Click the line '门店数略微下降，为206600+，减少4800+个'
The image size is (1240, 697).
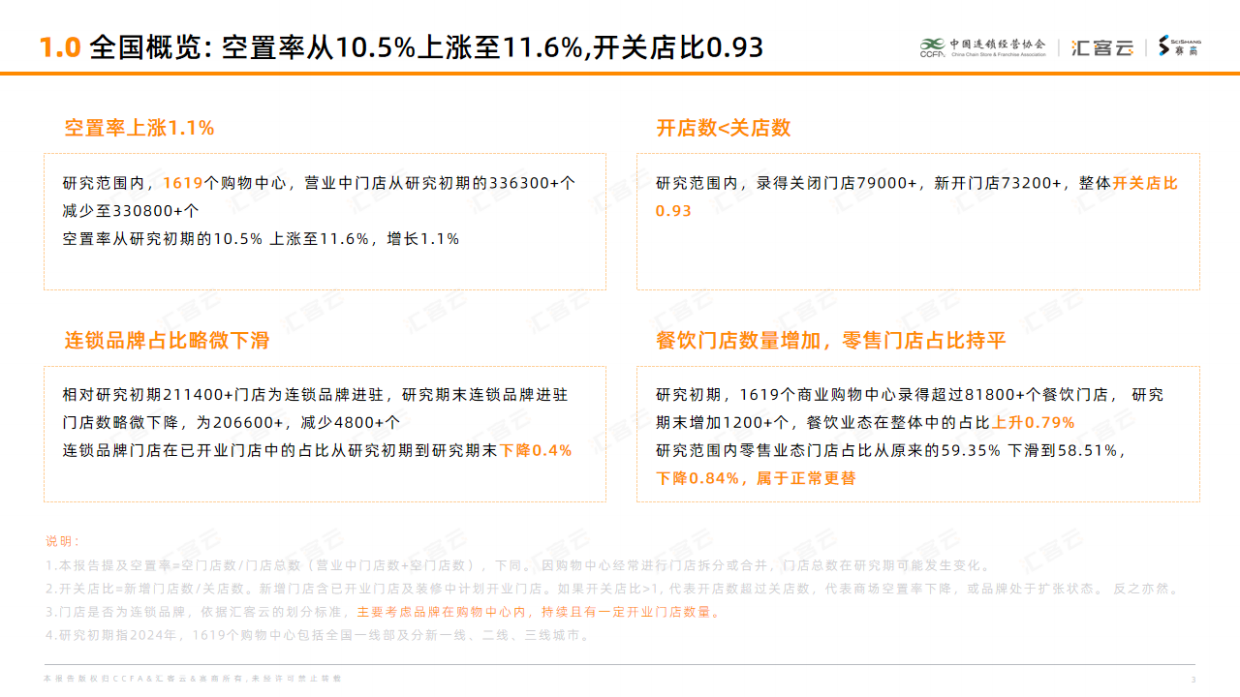click(231, 423)
